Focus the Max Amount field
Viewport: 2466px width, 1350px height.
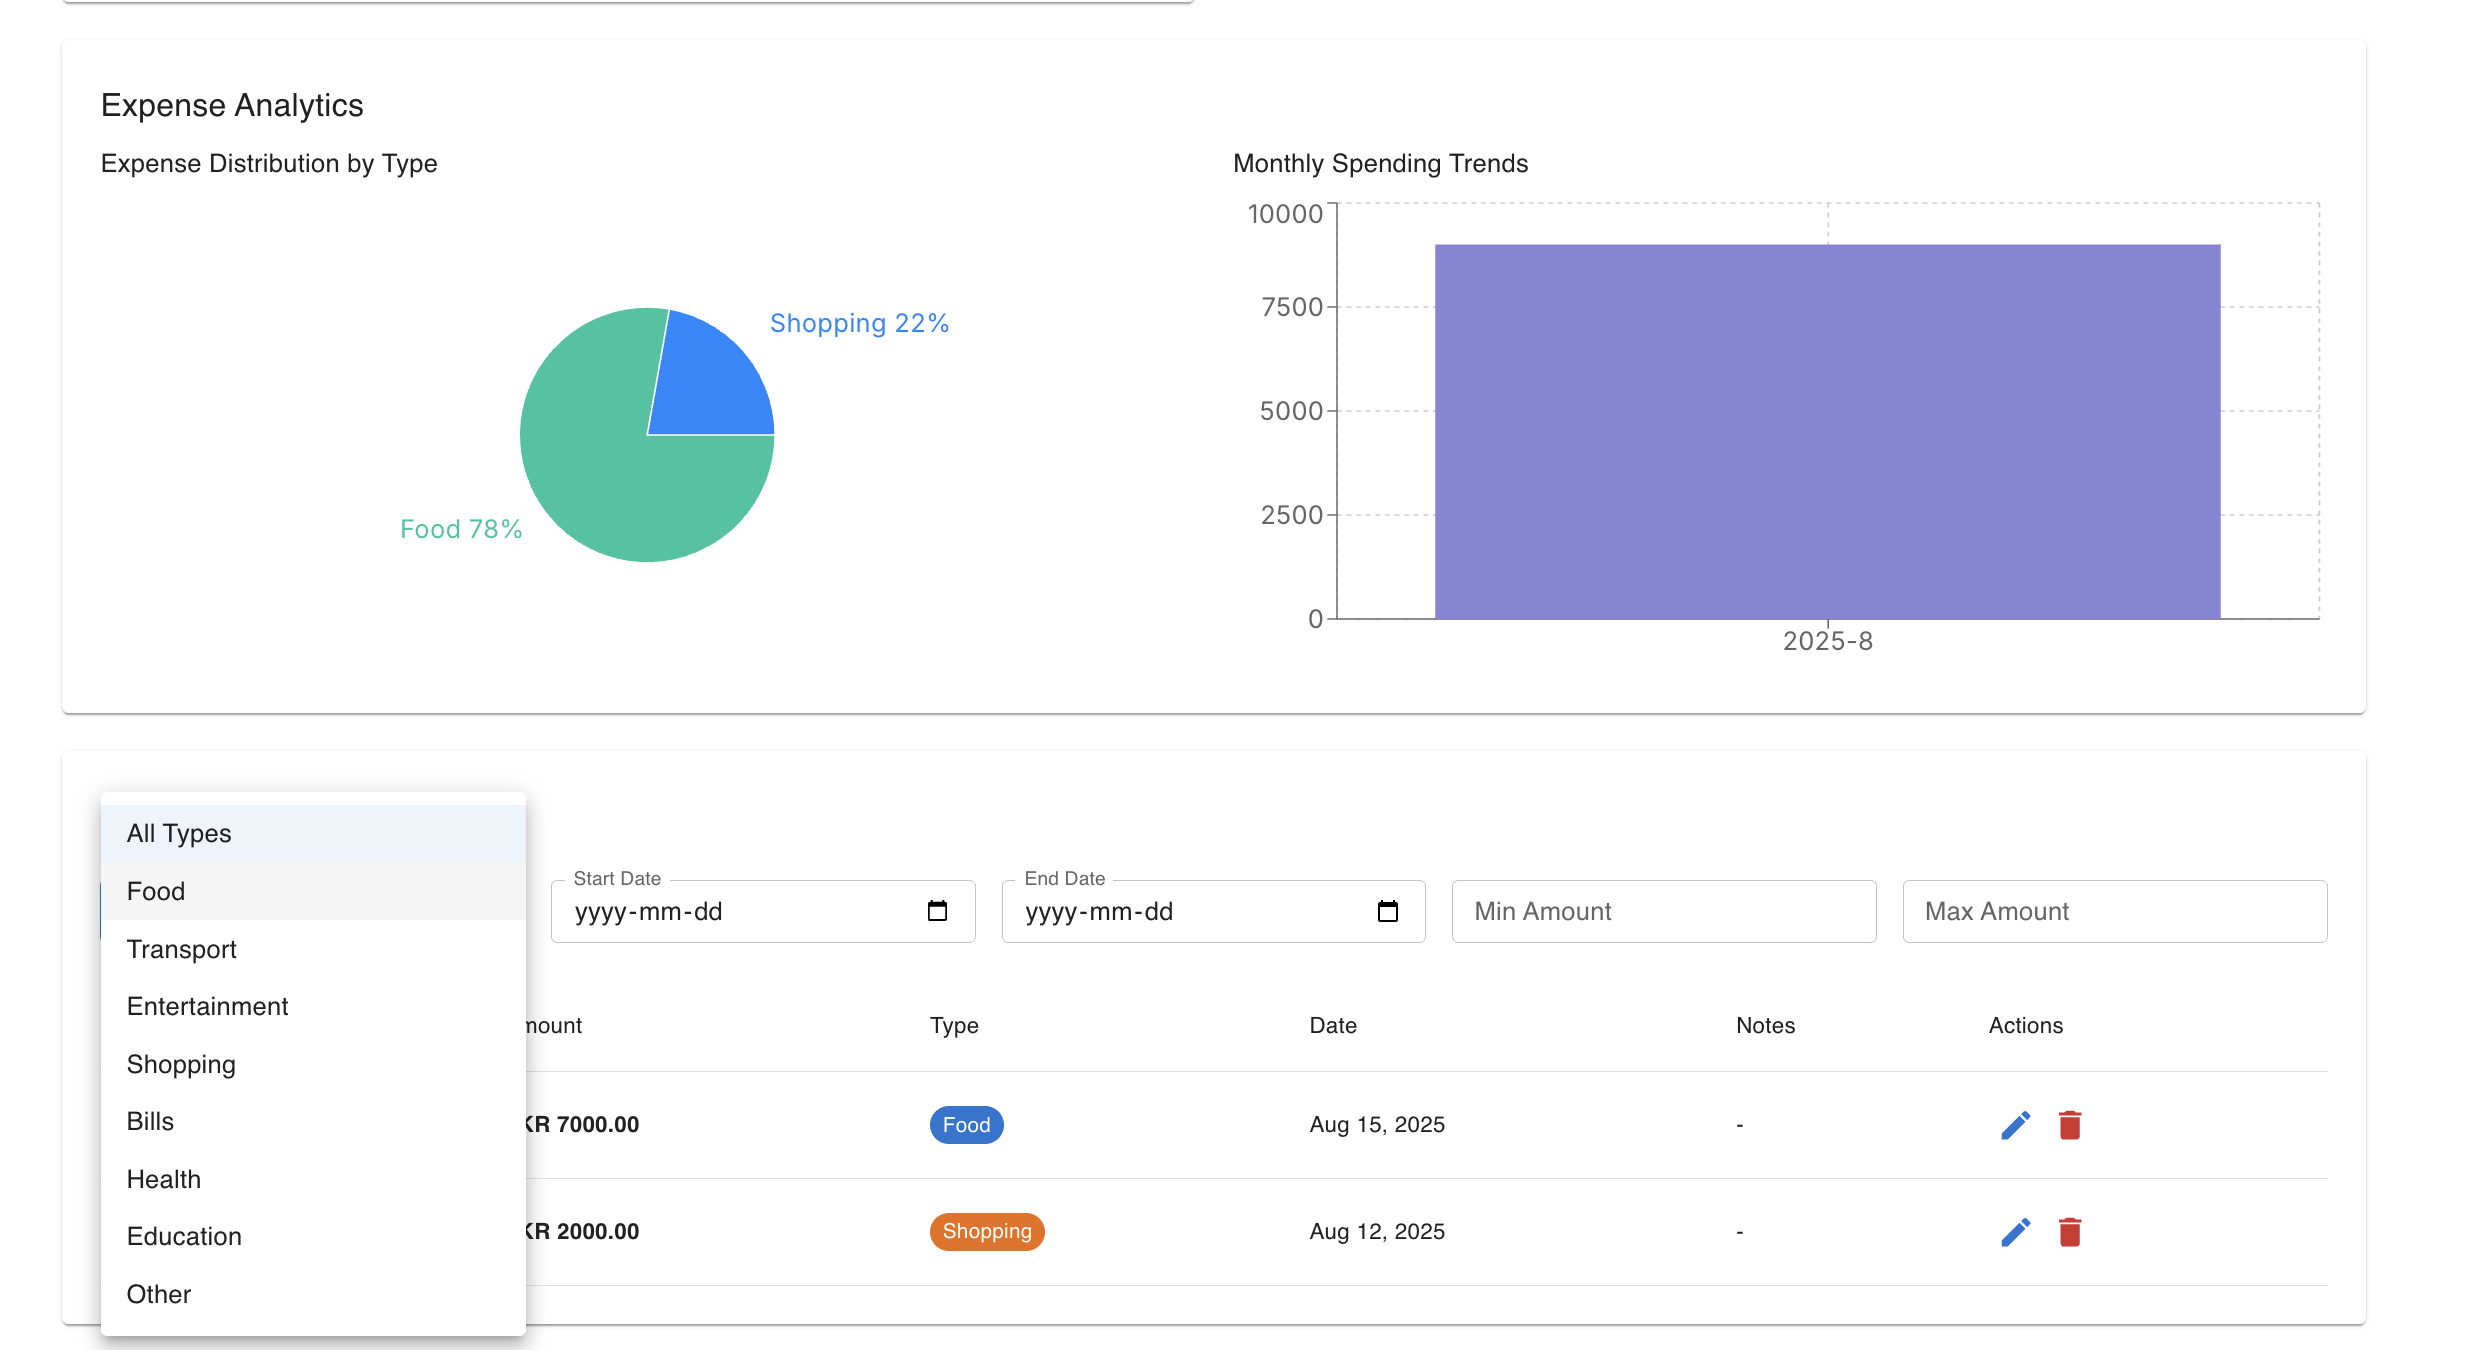pyautogui.click(x=2114, y=911)
